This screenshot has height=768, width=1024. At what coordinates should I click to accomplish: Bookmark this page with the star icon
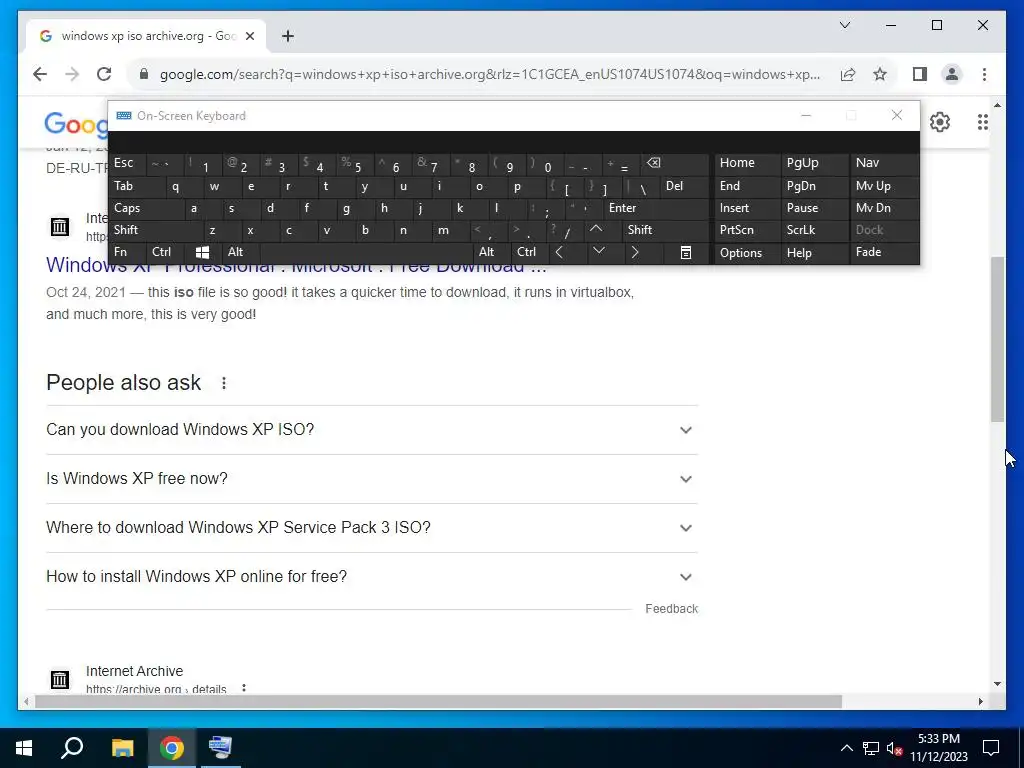point(880,74)
